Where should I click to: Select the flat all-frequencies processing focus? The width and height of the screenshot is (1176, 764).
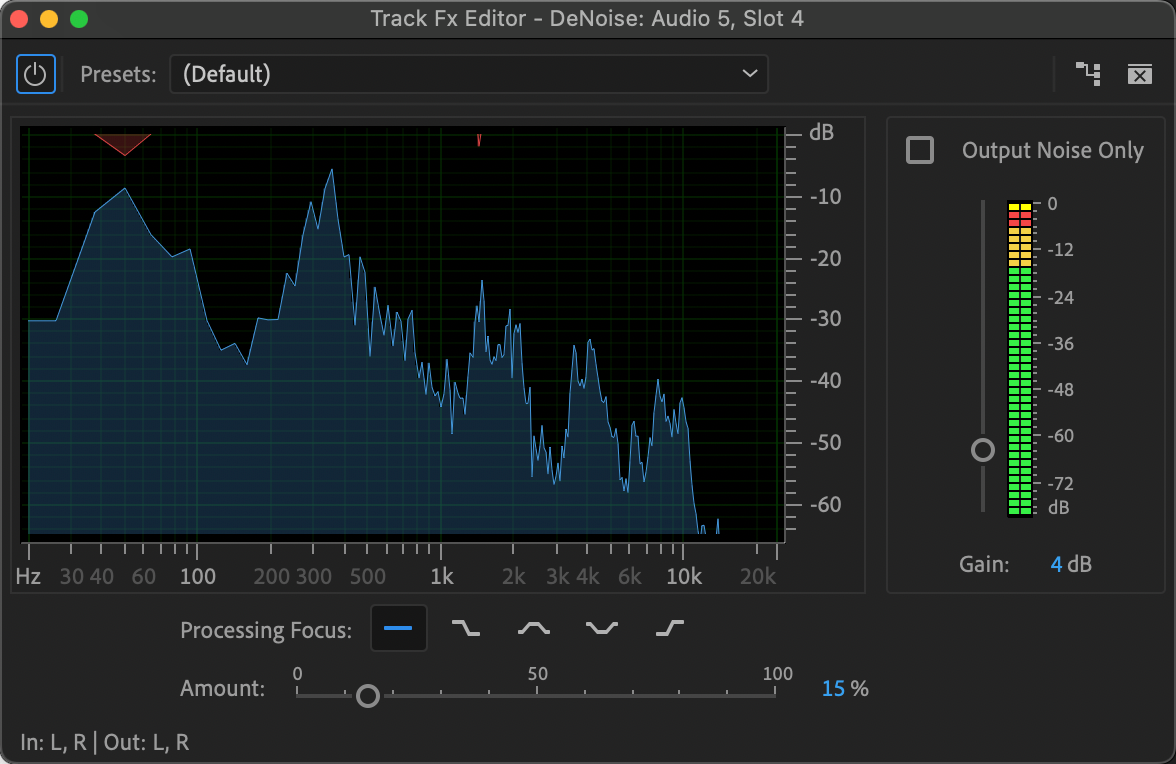[398, 628]
